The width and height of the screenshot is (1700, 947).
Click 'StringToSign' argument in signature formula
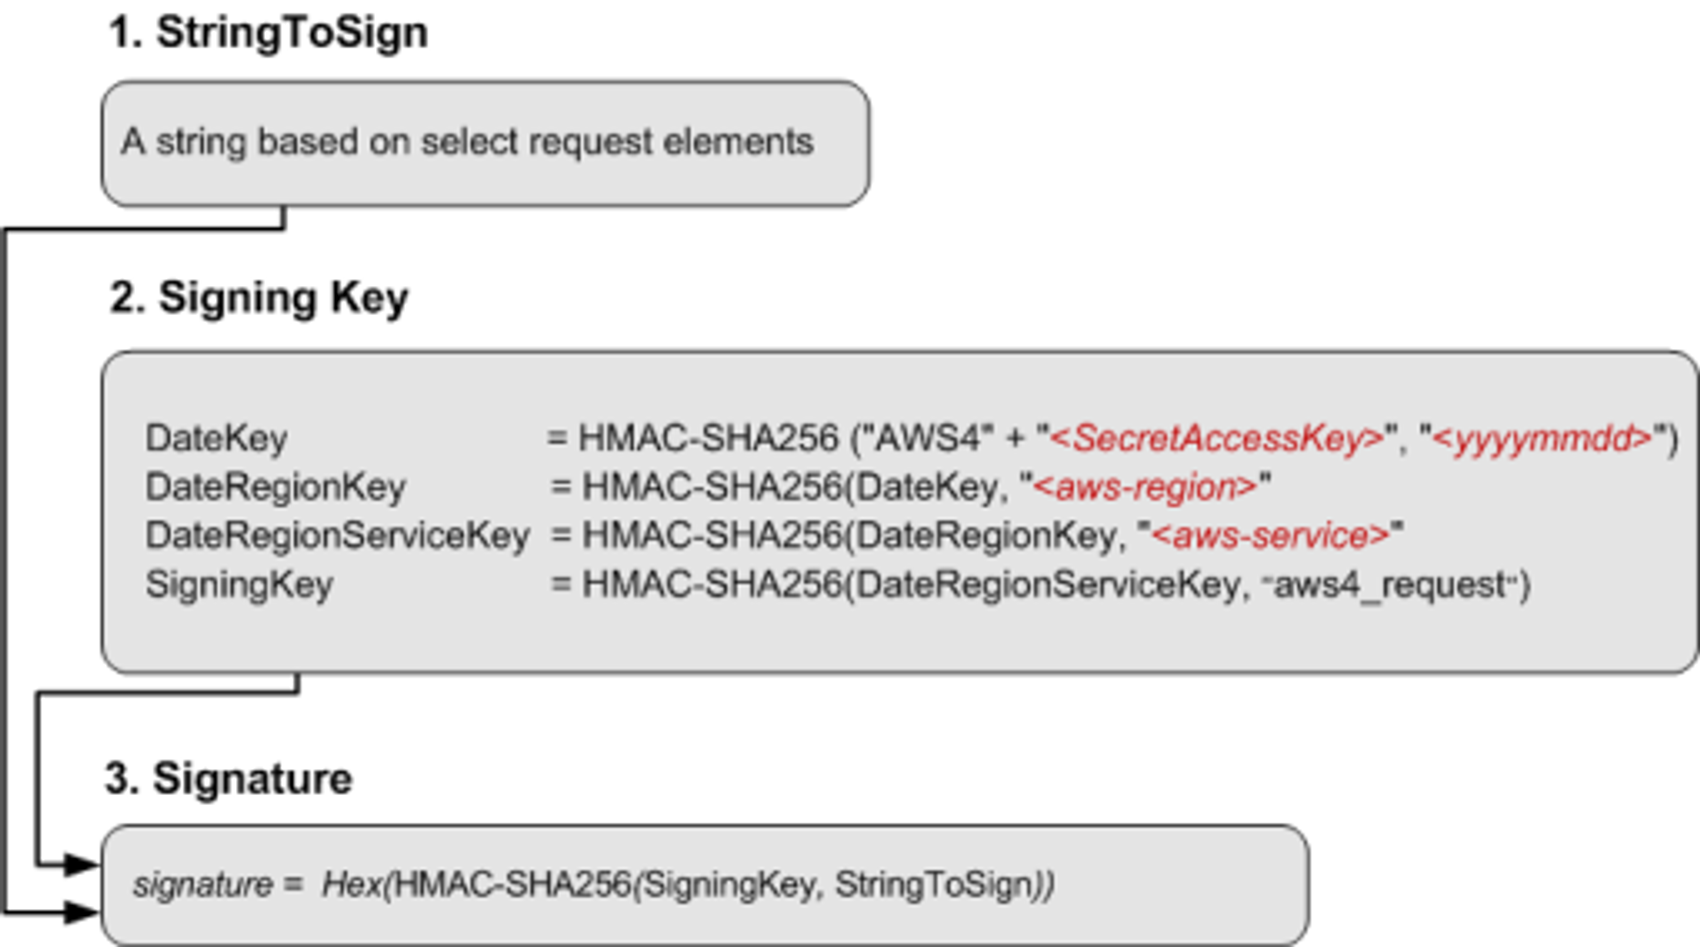[x=934, y=885]
